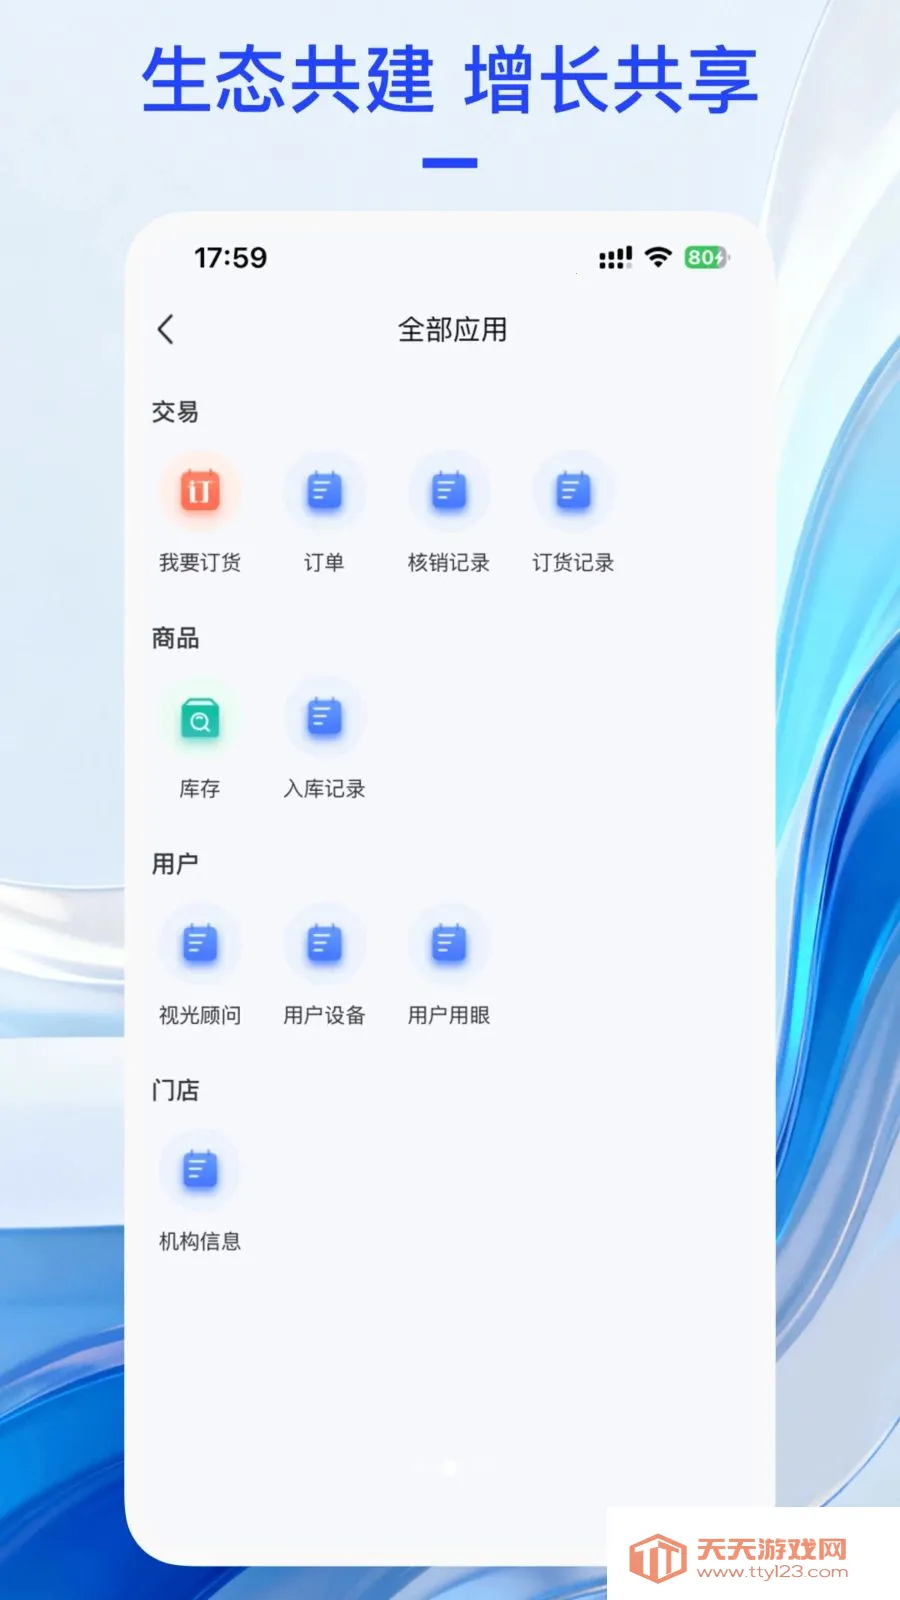Click the 订货记录 label
Screen dimensions: 900x1600
tap(573, 563)
